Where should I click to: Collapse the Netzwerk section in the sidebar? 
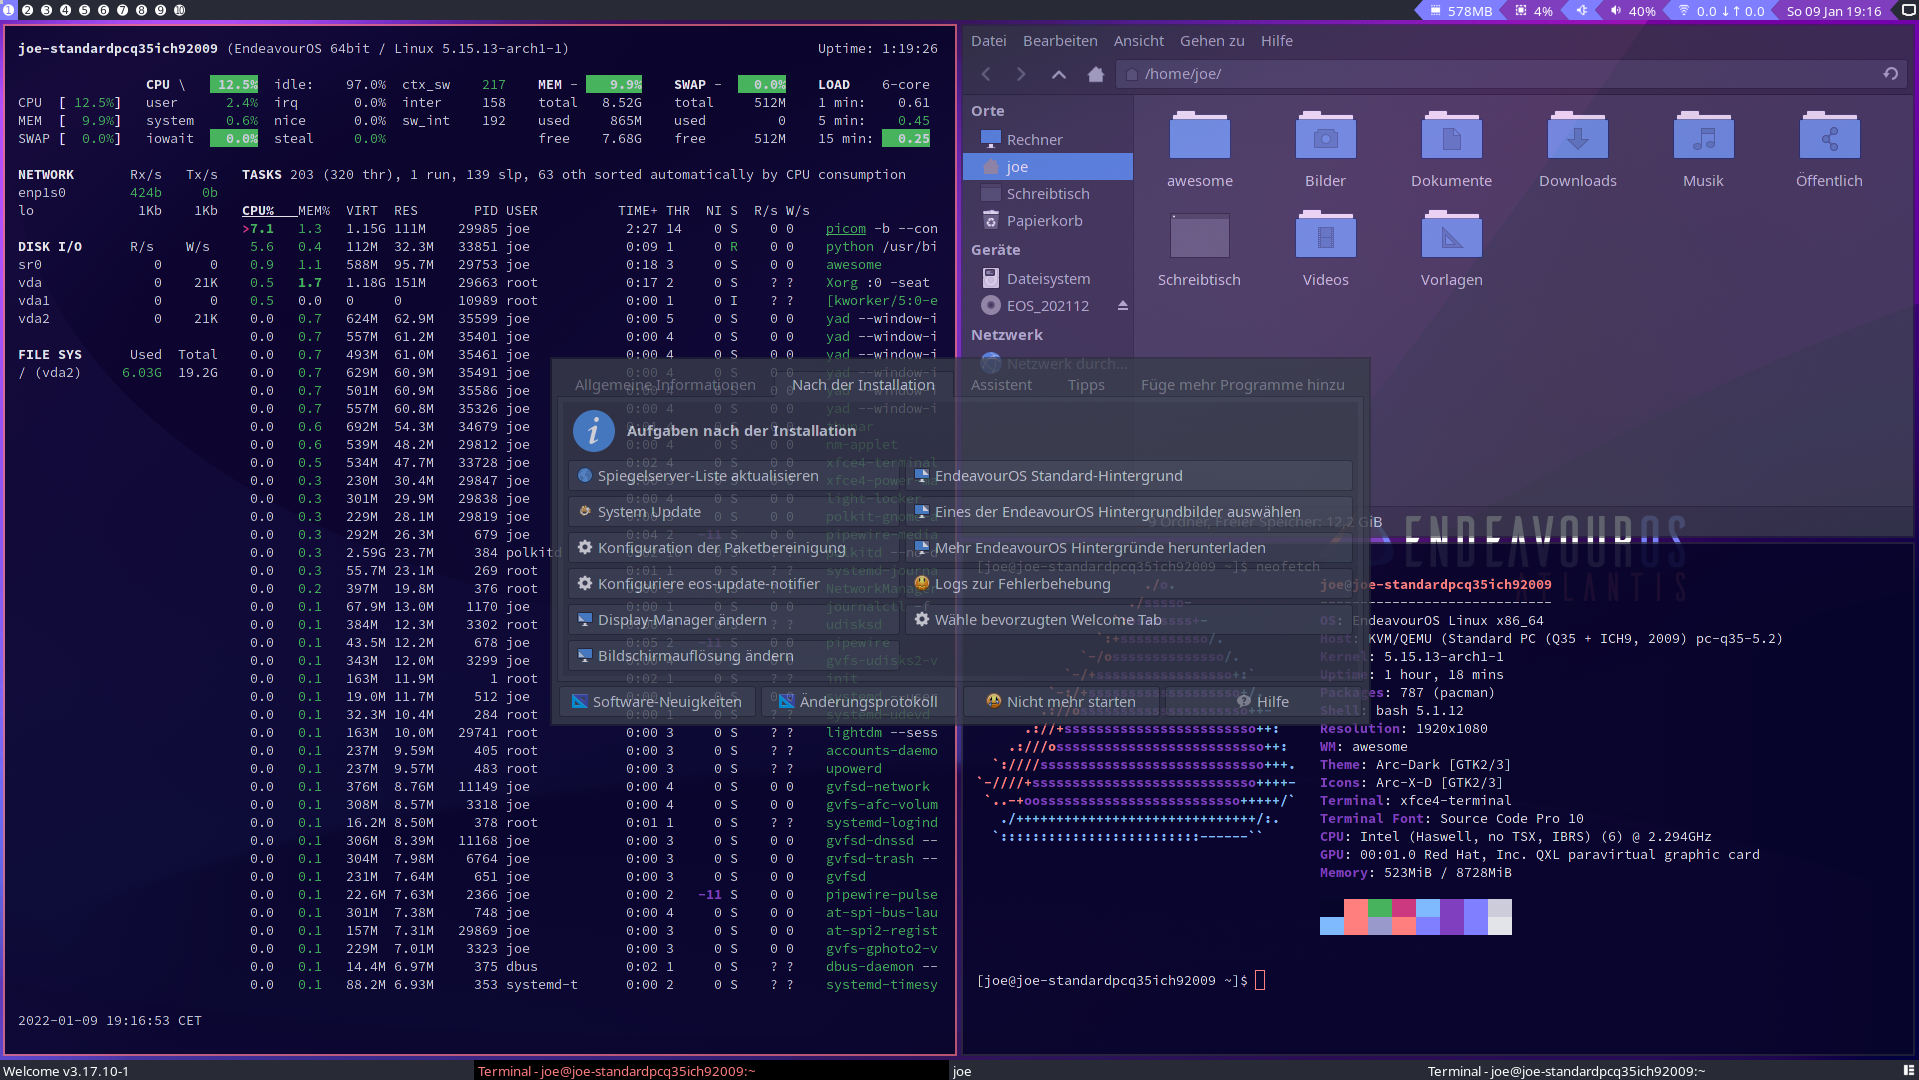pyautogui.click(x=1007, y=334)
